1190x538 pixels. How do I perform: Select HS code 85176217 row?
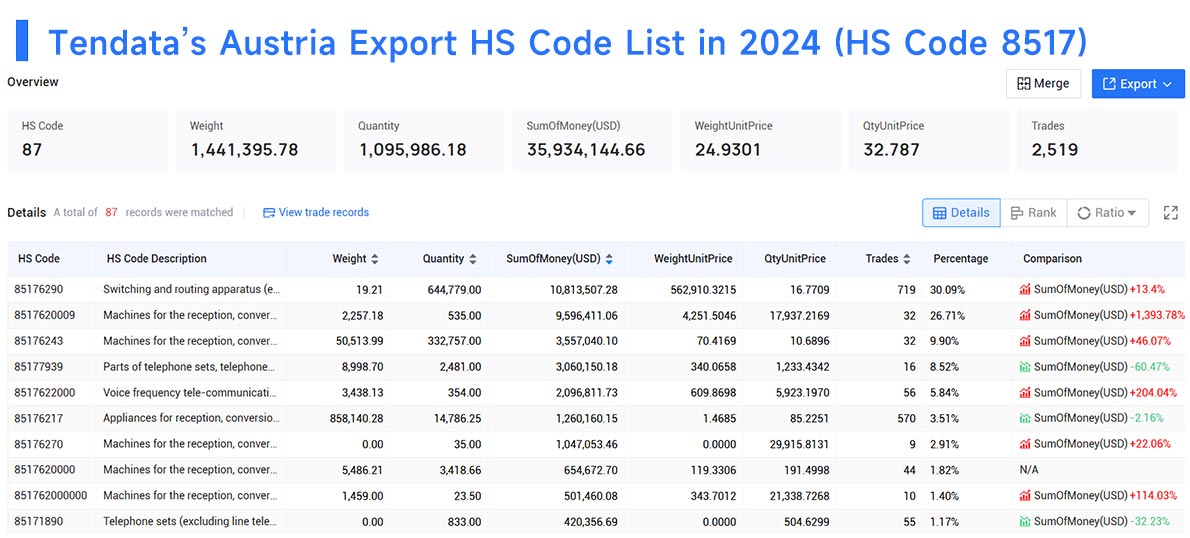(x=596, y=419)
